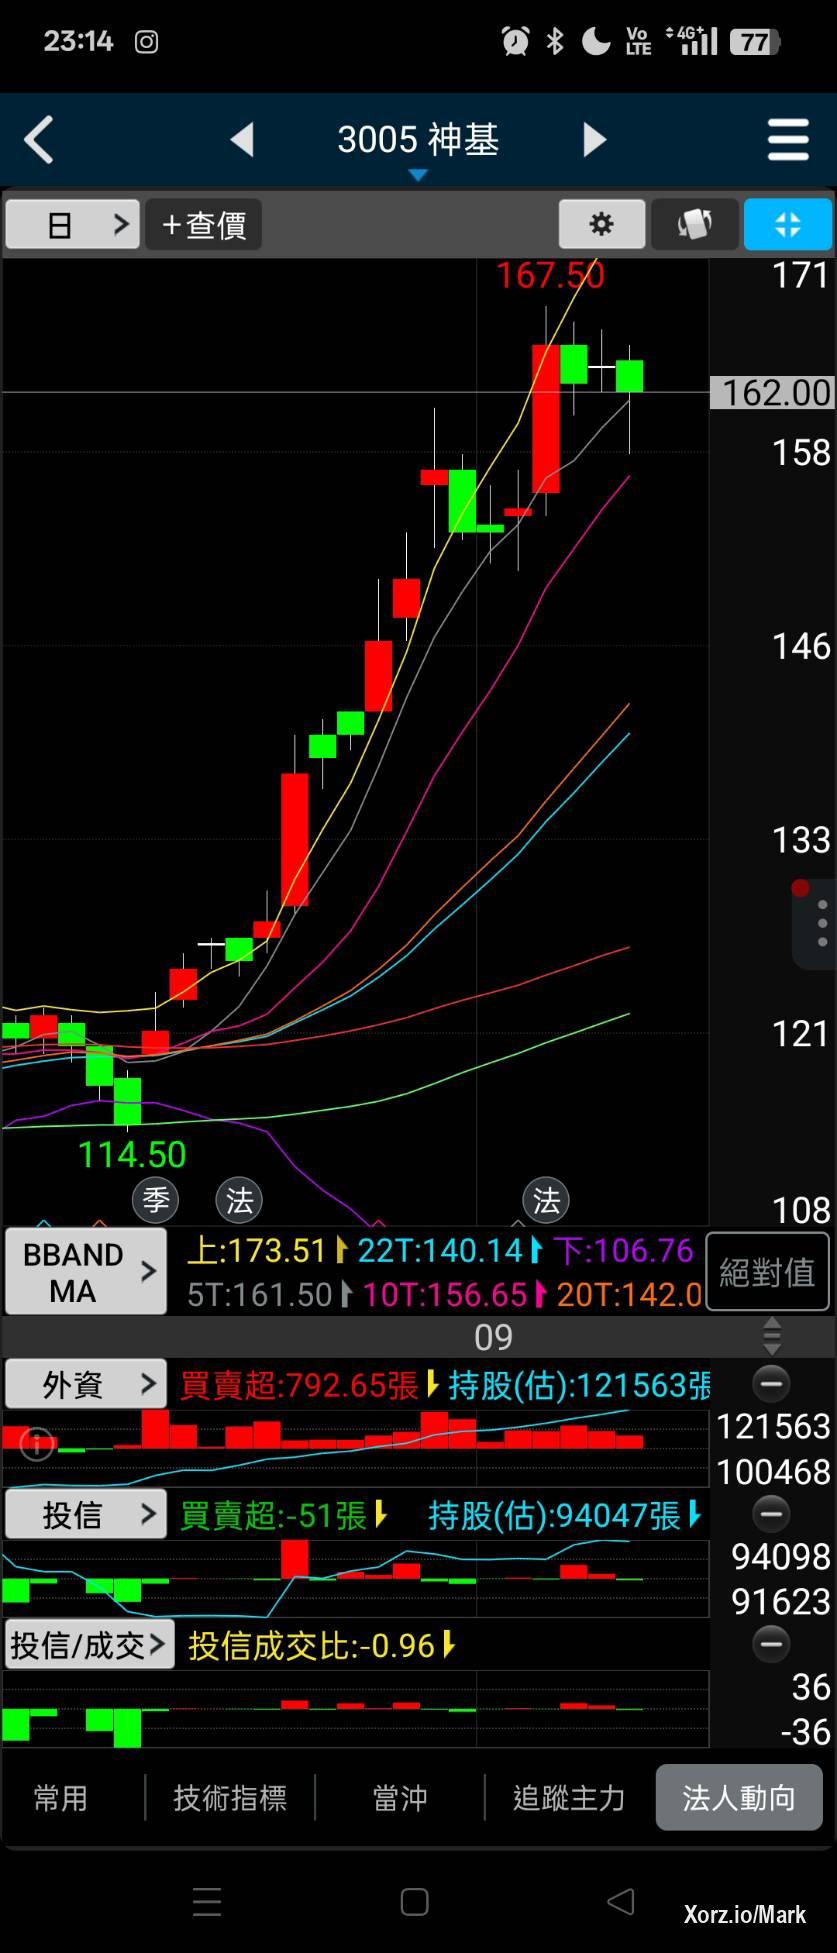Open the 日 period selector
This screenshot has width=837, height=1953.
(71, 224)
